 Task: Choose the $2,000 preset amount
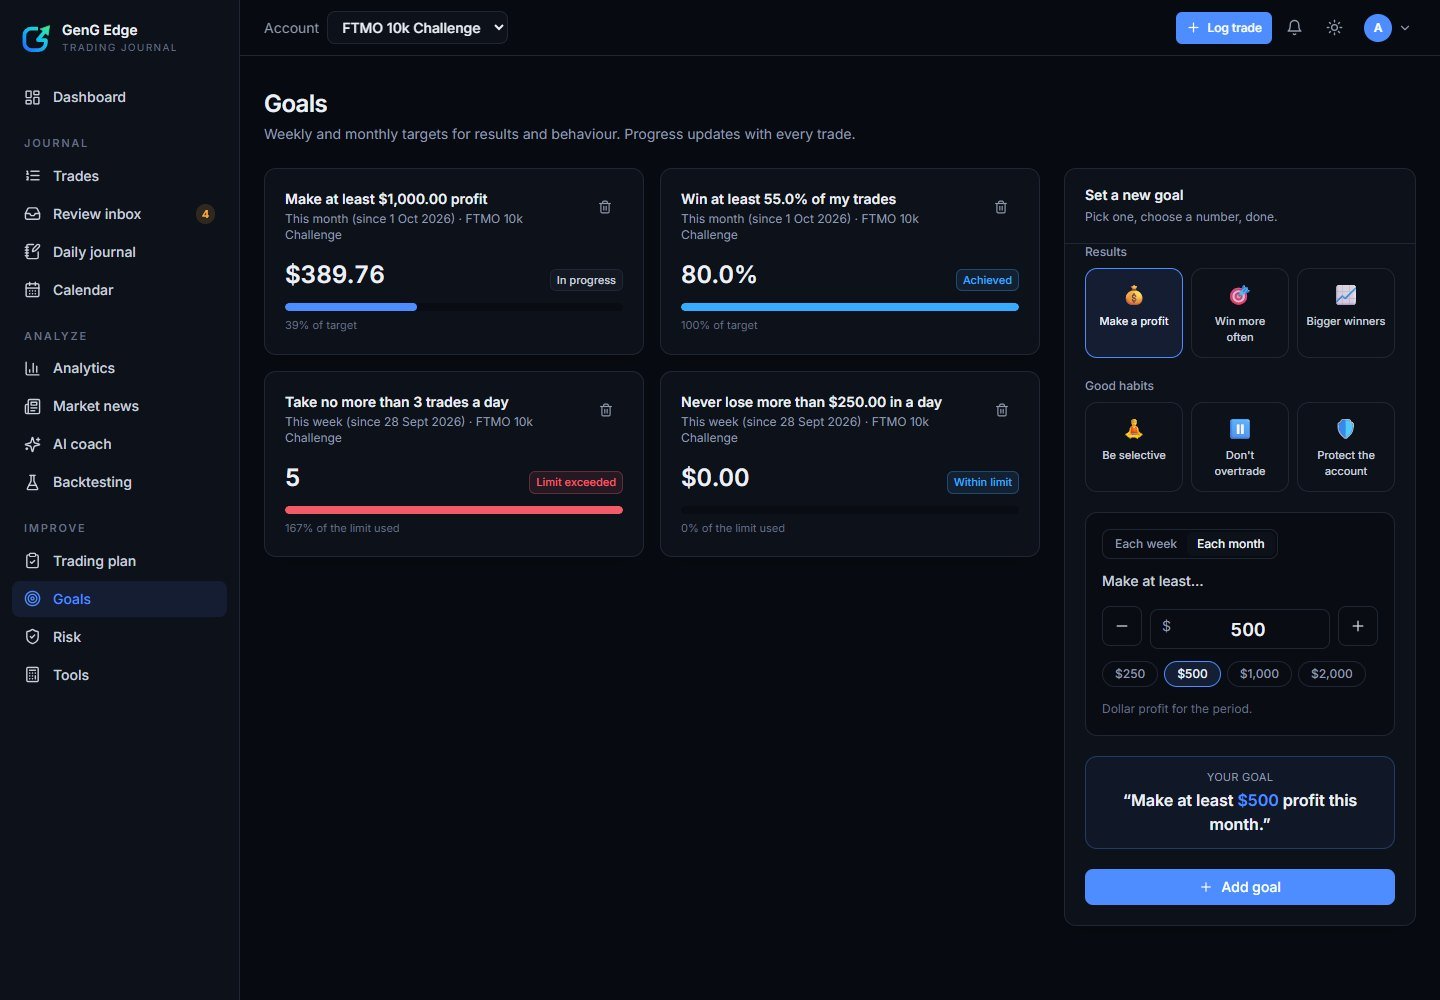[1332, 674]
